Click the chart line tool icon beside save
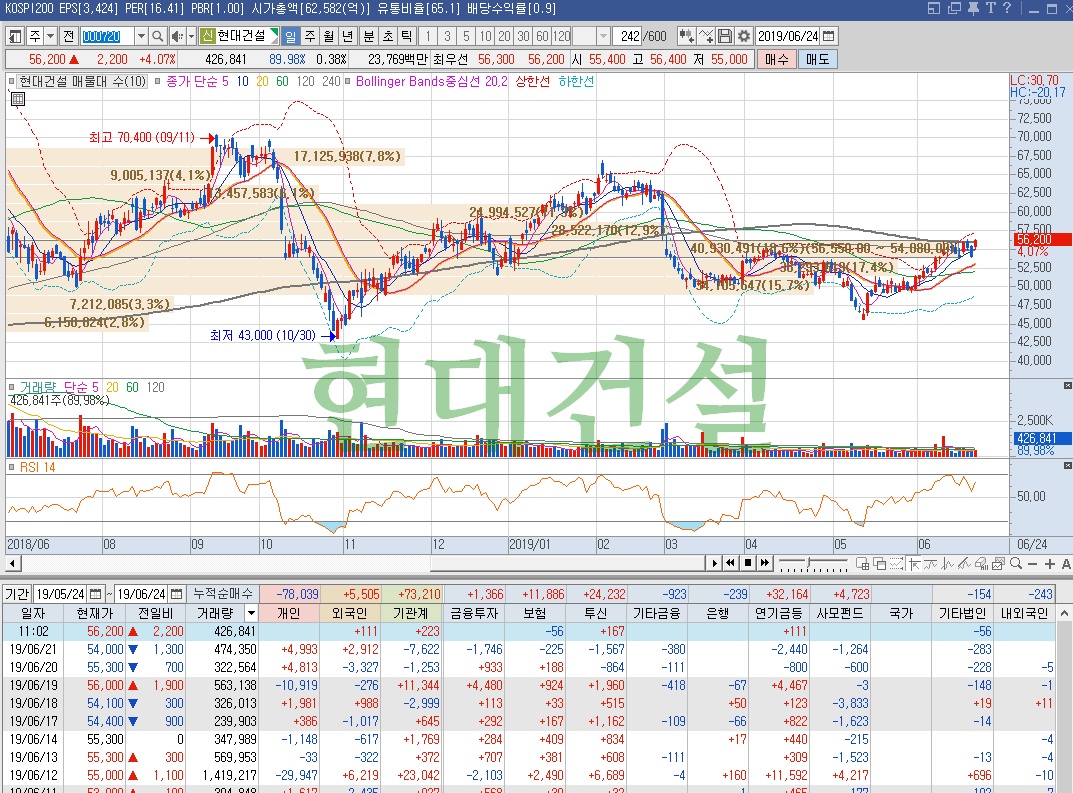 (706, 36)
